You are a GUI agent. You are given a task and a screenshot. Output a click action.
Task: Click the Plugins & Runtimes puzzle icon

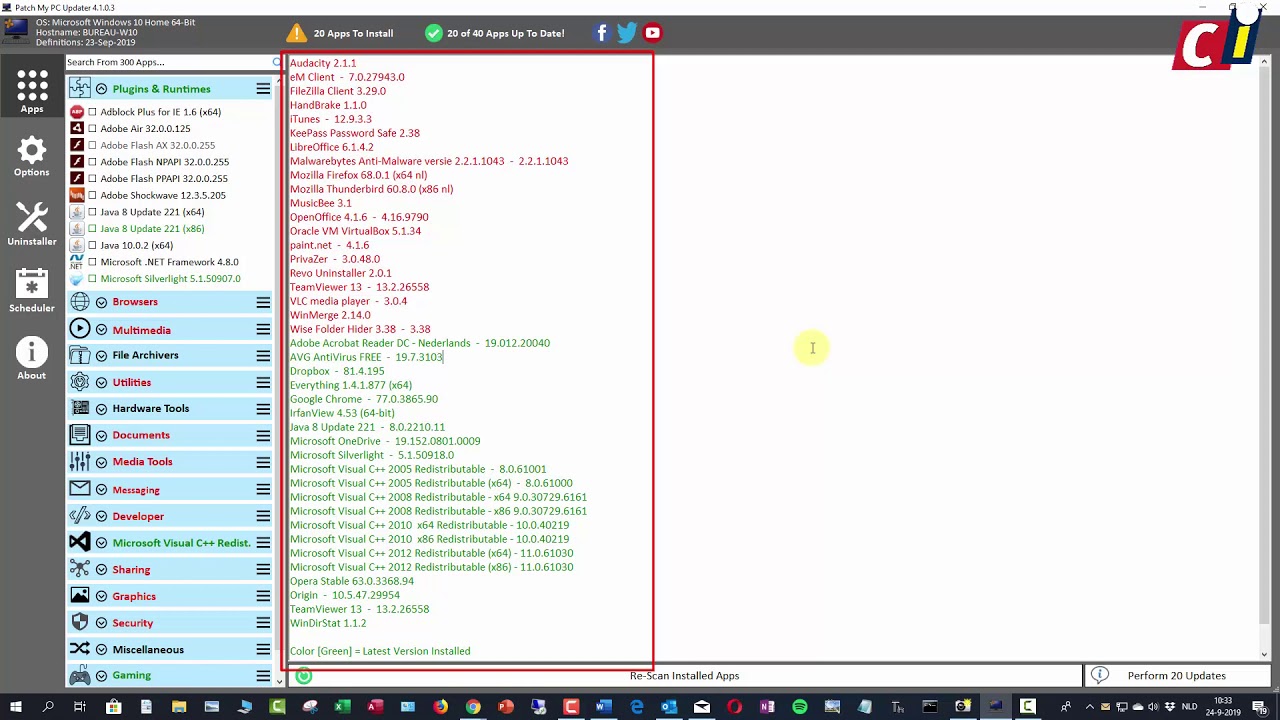(80, 88)
